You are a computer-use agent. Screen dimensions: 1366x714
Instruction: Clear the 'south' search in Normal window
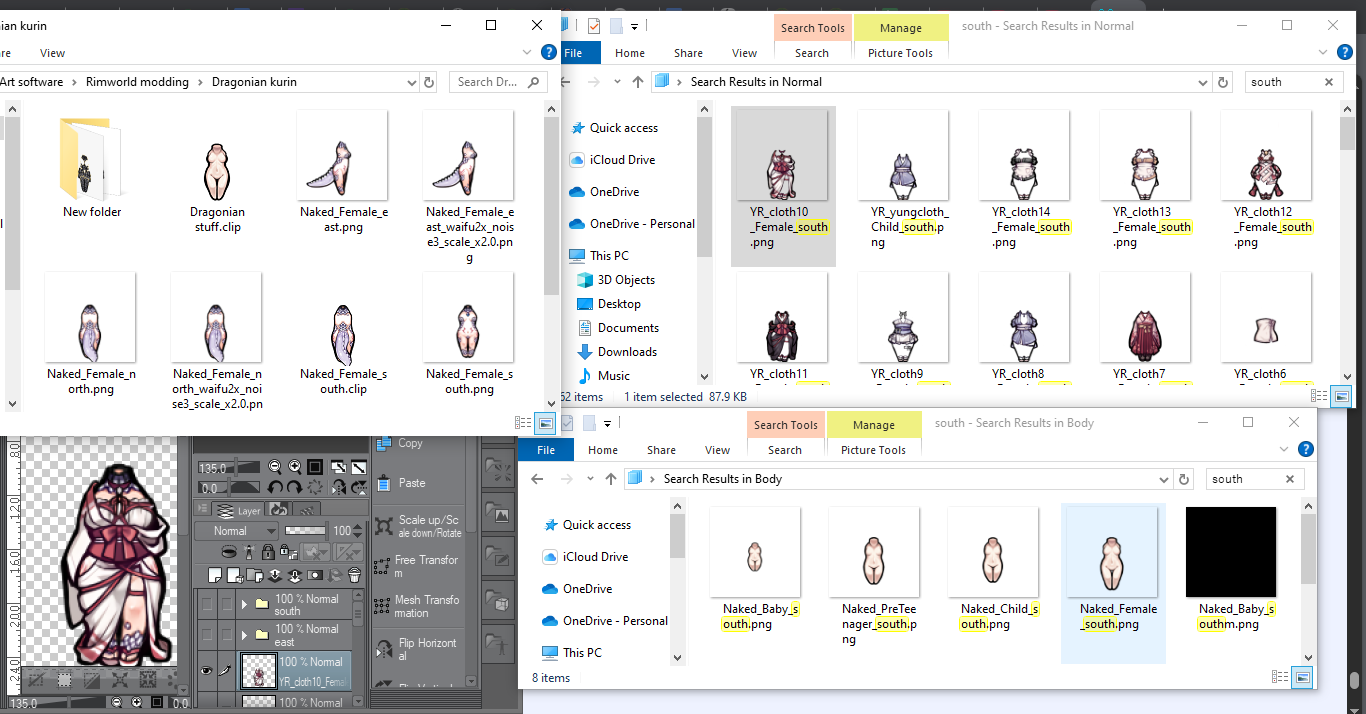1329,82
